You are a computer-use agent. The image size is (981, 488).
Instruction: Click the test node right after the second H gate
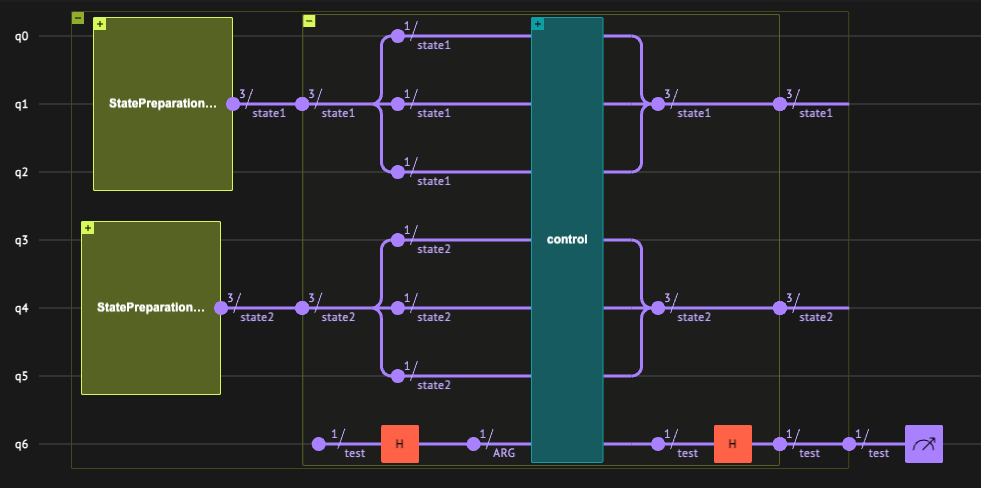[x=780, y=444]
